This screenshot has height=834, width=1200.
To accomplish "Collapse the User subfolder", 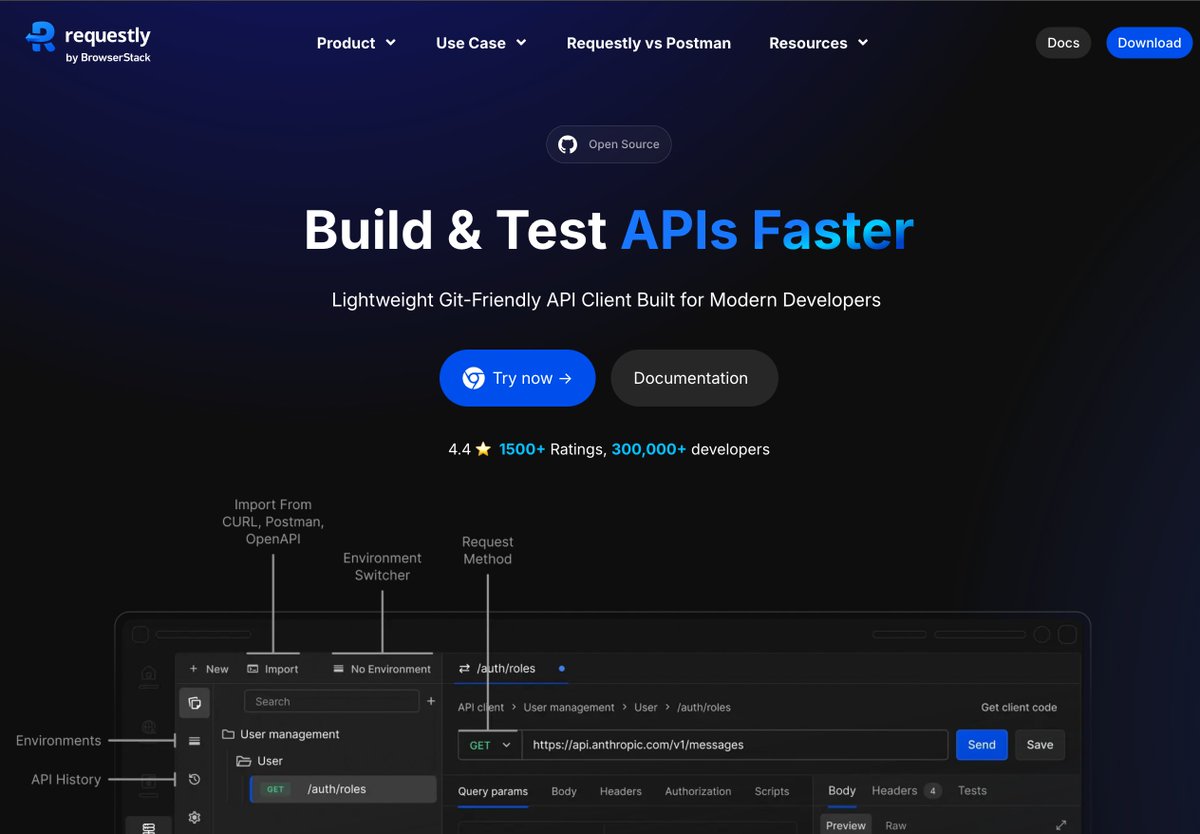I will click(260, 761).
